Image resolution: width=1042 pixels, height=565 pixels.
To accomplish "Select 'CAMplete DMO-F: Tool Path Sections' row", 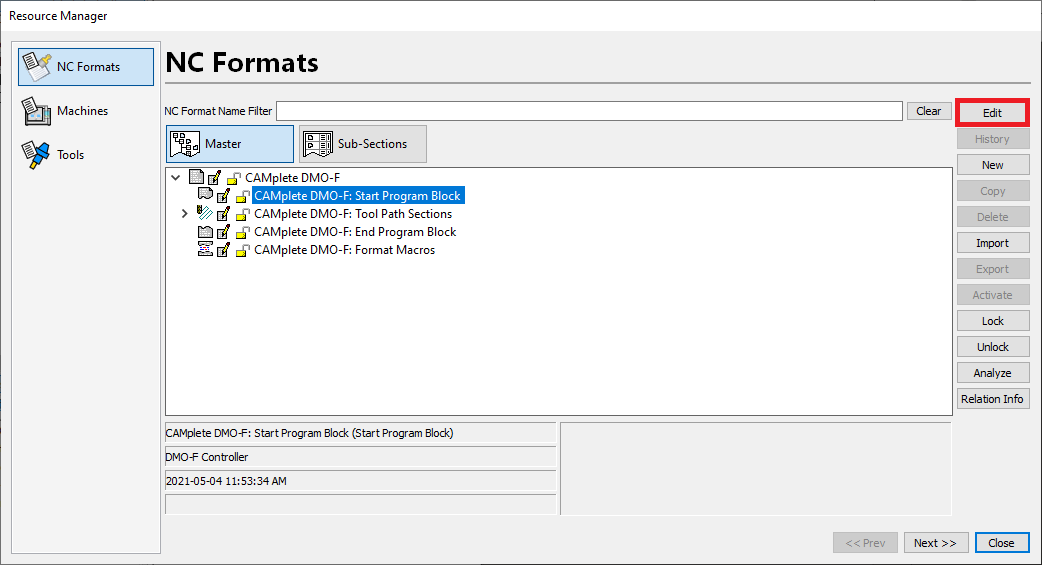I will [x=353, y=213].
